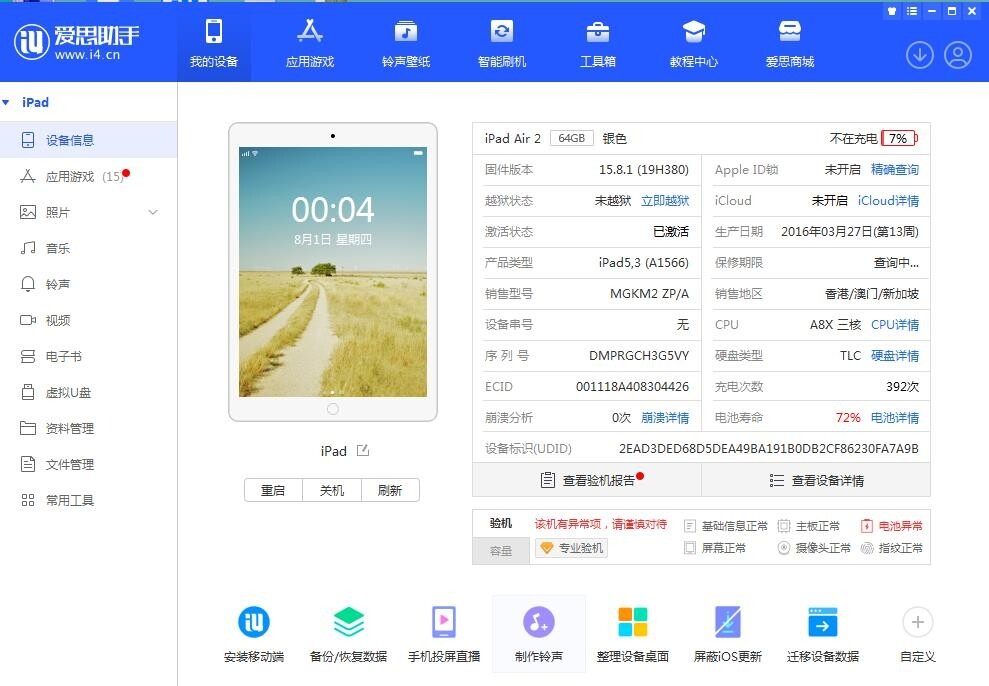Screen dimensions: 989x686
Task: Select the 验机 tab
Action: 501,523
